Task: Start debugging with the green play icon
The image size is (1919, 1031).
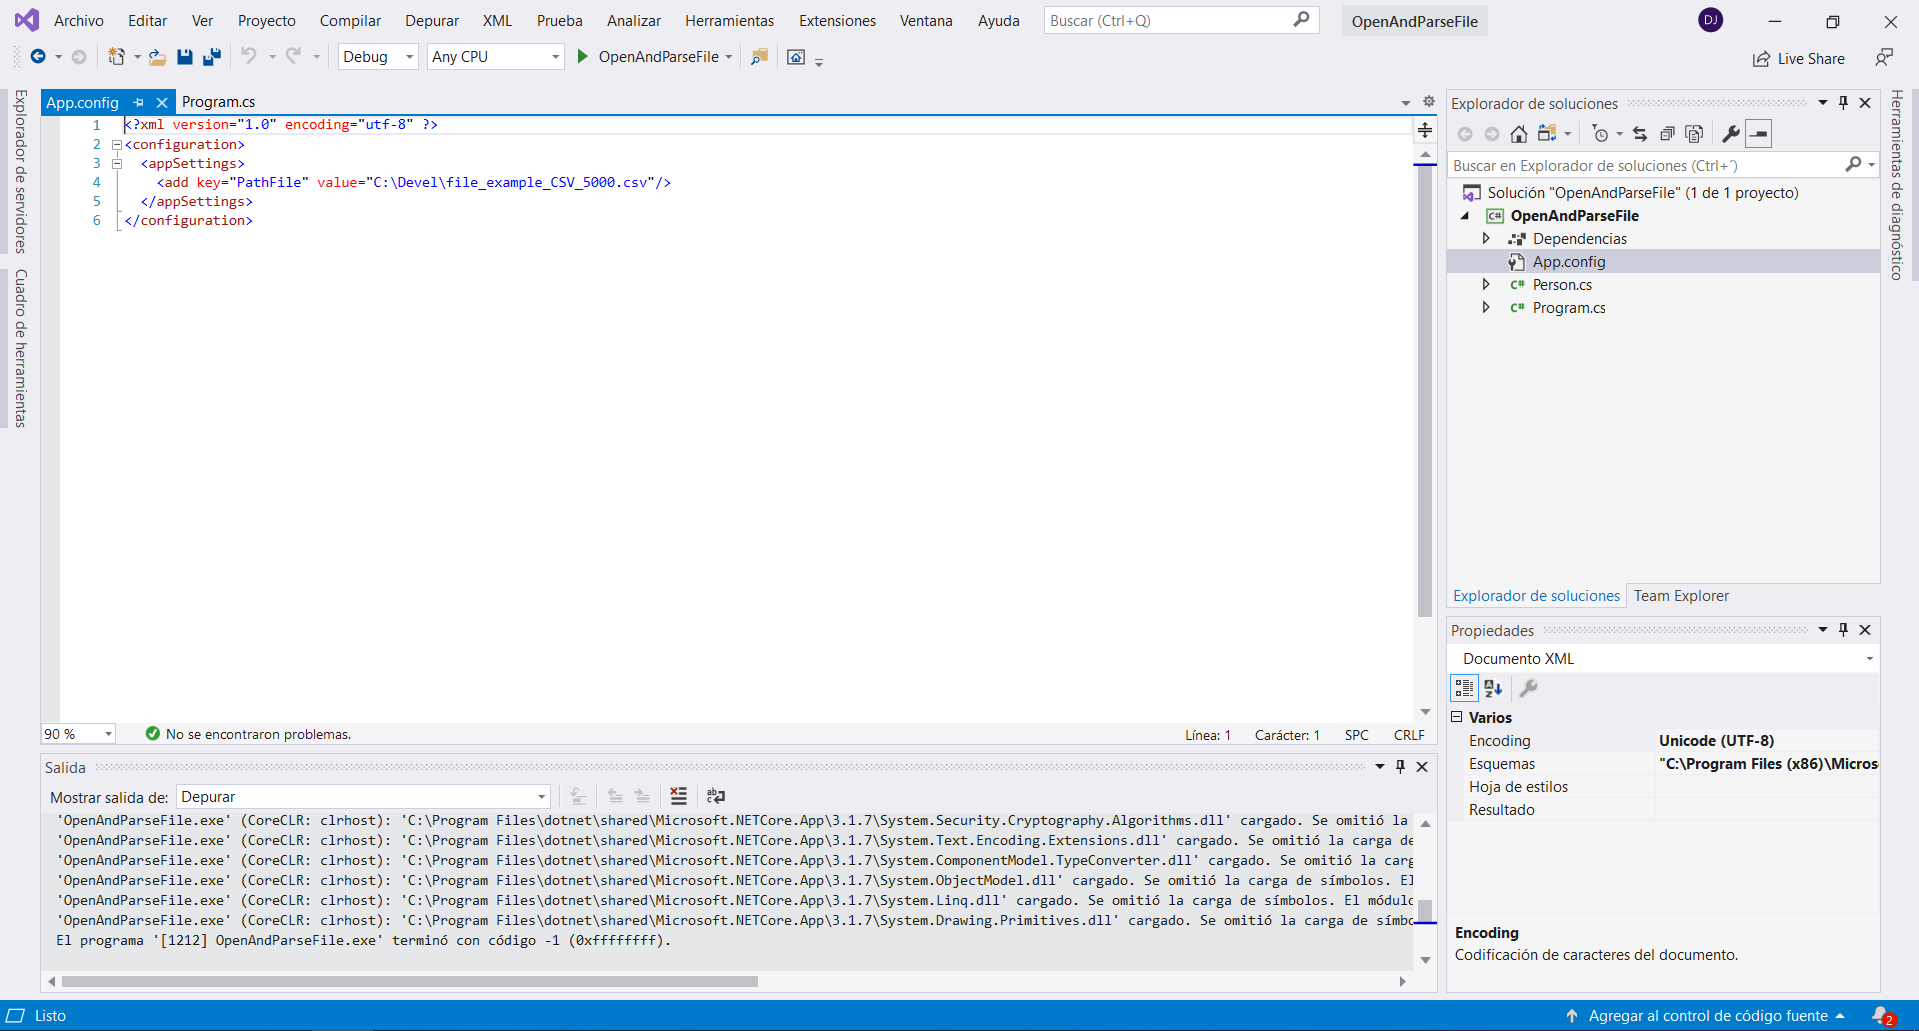Action: coord(583,57)
